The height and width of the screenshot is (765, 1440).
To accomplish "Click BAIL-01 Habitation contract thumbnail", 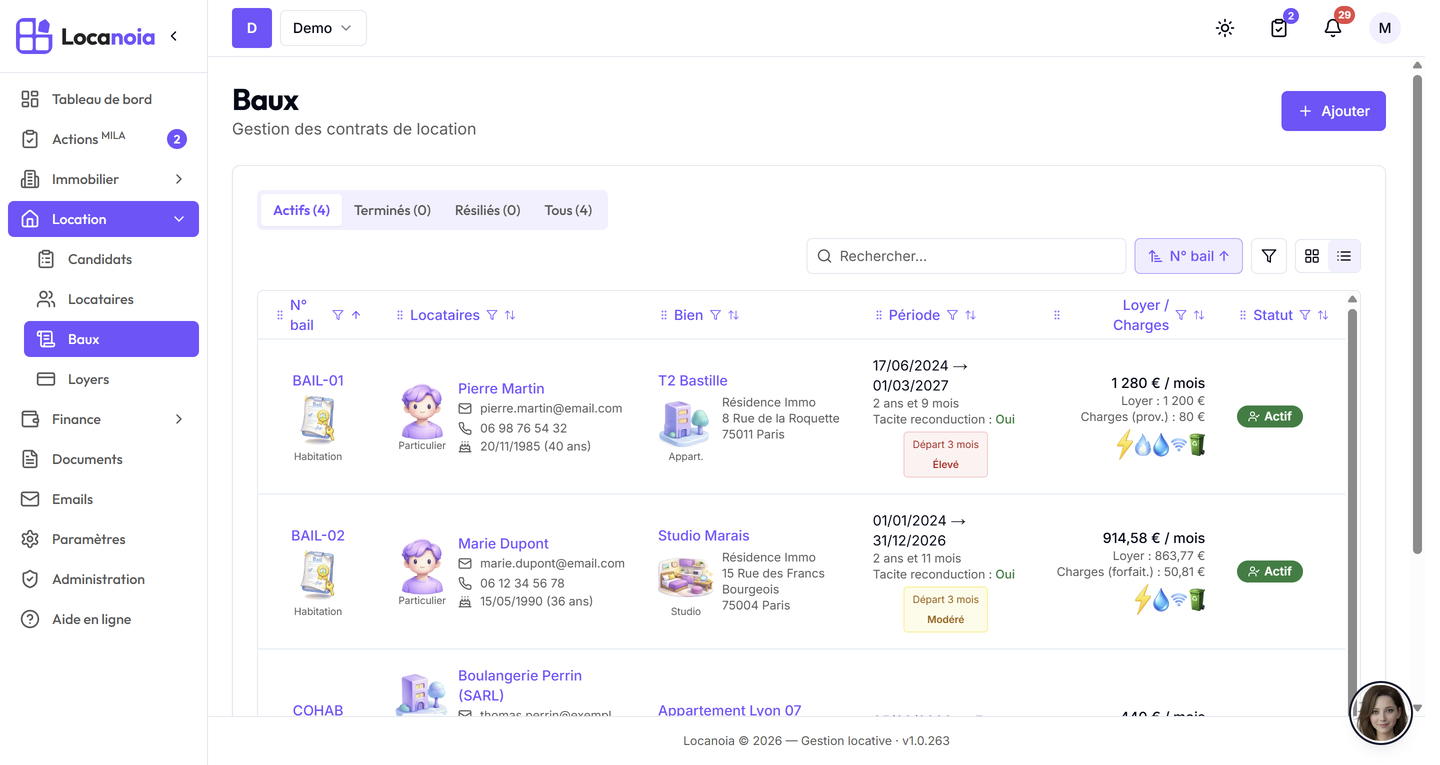I will [x=318, y=419].
